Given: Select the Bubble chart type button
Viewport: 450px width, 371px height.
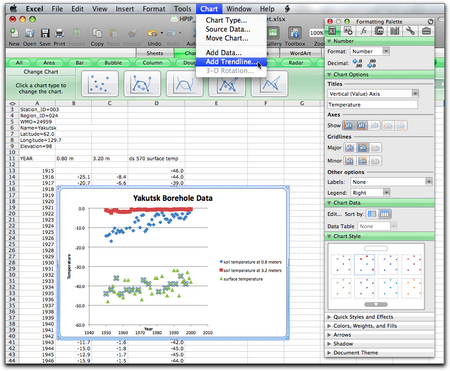Looking at the screenshot, I should [x=113, y=63].
